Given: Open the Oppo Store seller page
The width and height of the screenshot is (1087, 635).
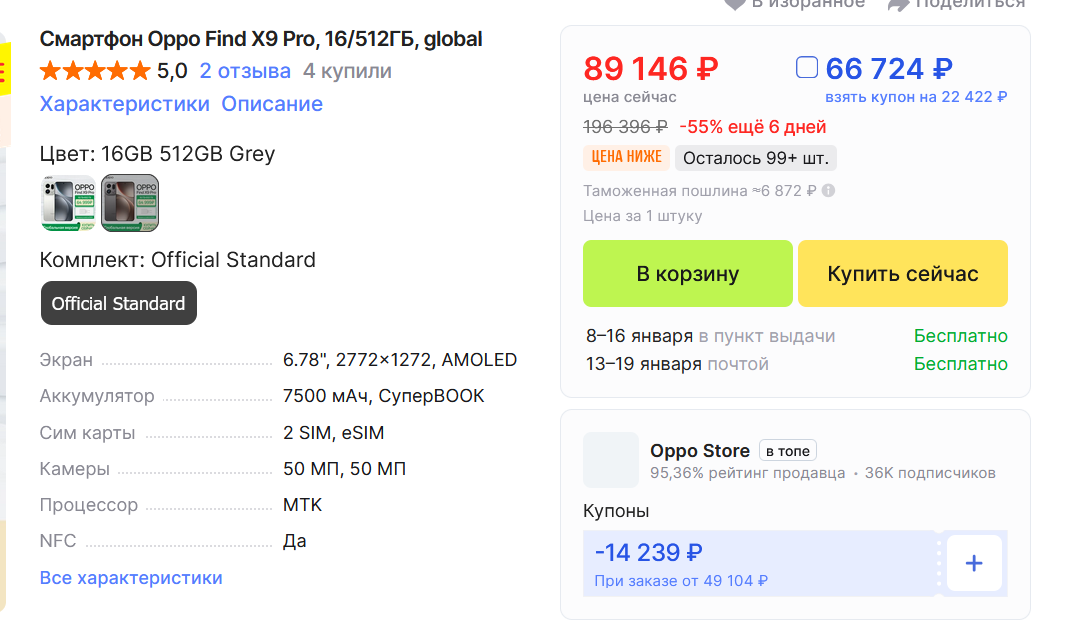Looking at the screenshot, I should click(x=699, y=451).
